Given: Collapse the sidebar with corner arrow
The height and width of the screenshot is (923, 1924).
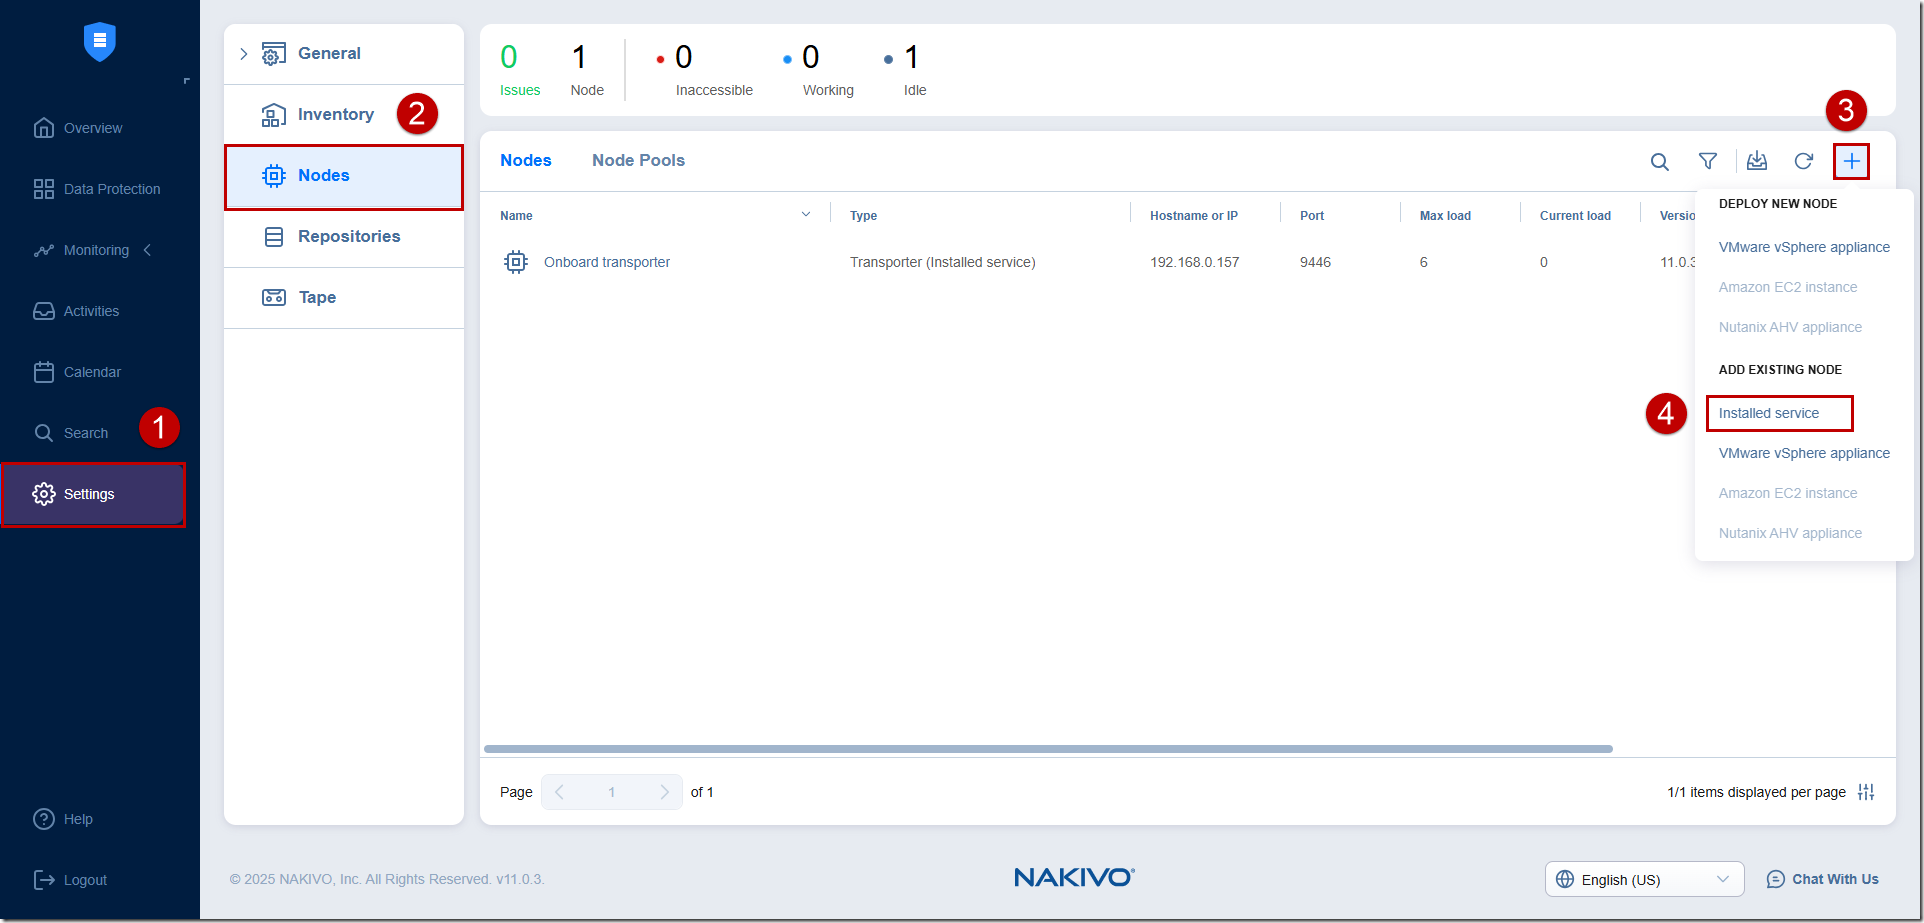Looking at the screenshot, I should [x=186, y=81].
